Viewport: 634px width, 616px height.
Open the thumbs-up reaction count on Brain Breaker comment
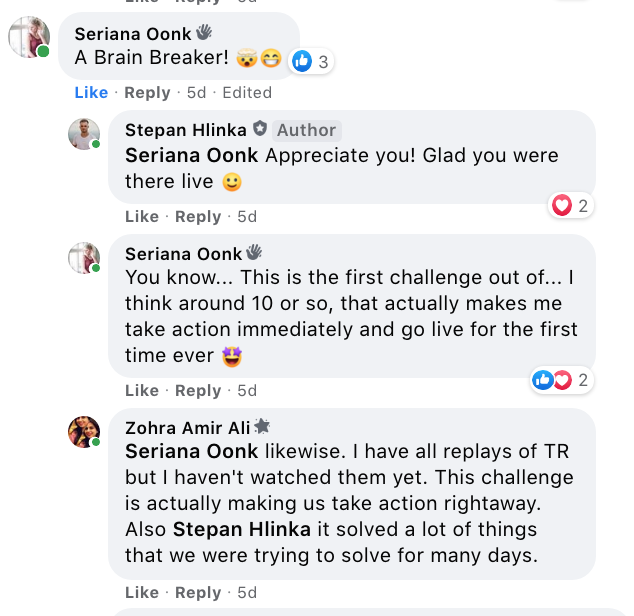(311, 62)
